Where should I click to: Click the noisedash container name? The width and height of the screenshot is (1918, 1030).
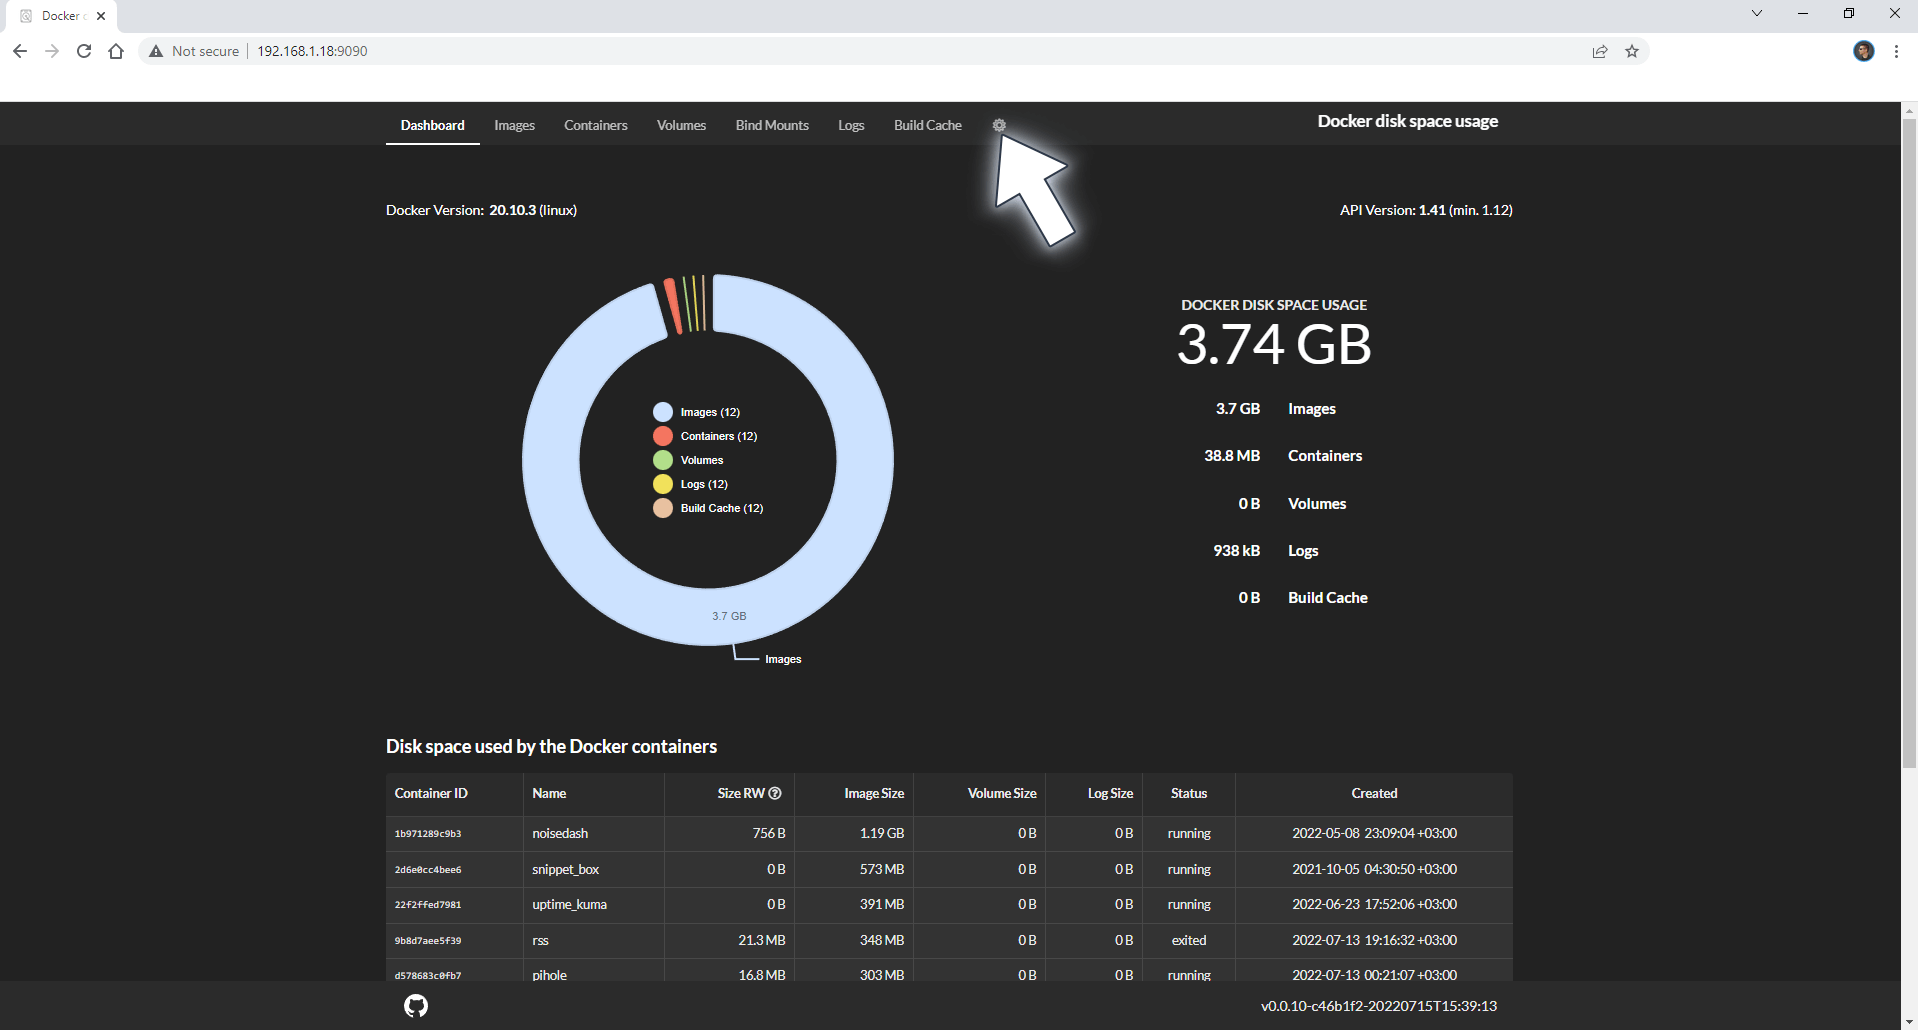(x=560, y=833)
